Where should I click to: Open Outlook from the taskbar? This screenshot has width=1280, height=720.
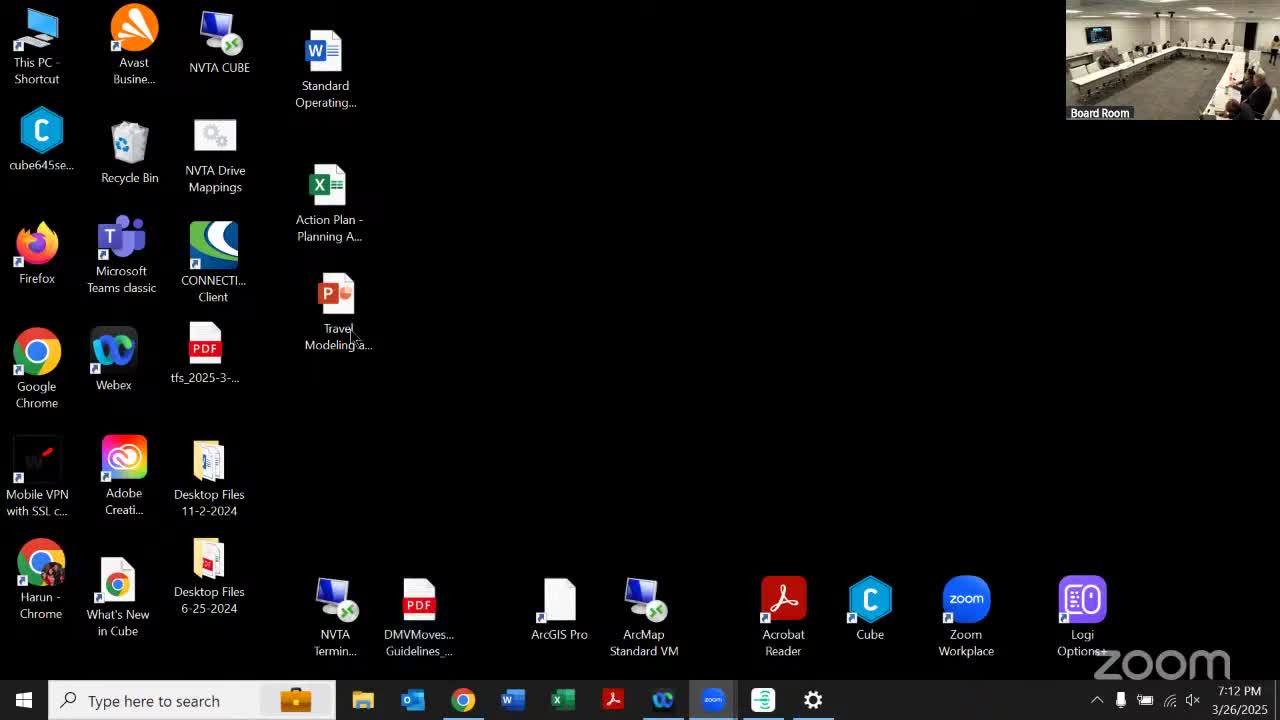(x=413, y=700)
